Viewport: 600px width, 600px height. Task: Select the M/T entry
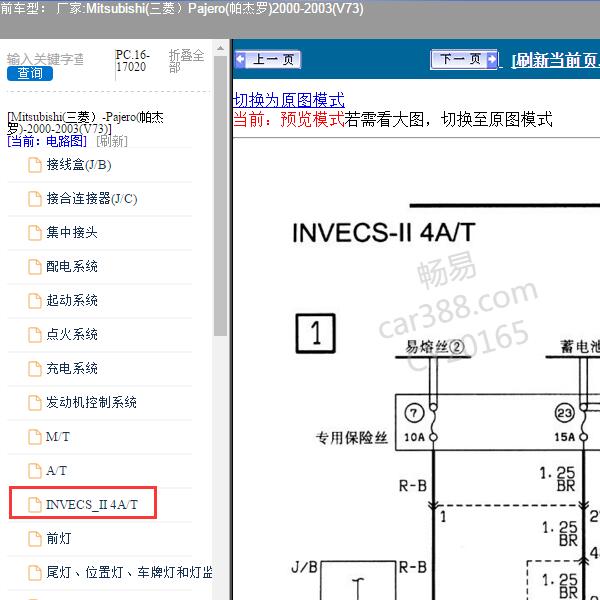(x=58, y=437)
